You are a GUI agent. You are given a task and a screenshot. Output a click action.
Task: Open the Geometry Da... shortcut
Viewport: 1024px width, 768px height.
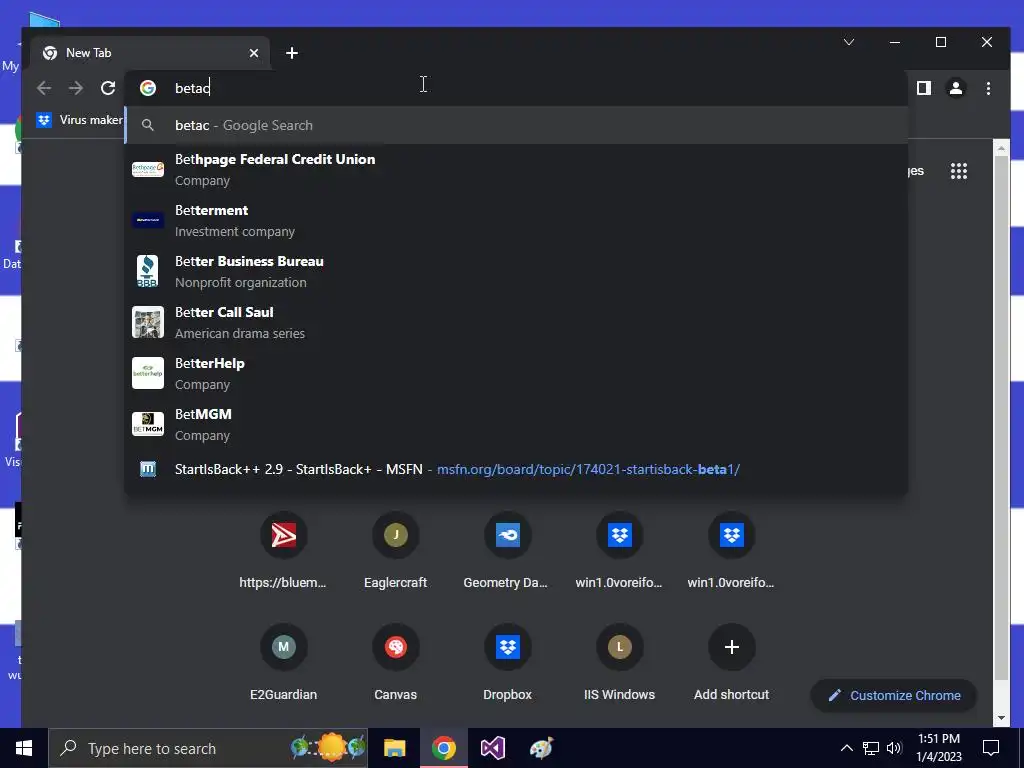click(x=507, y=551)
